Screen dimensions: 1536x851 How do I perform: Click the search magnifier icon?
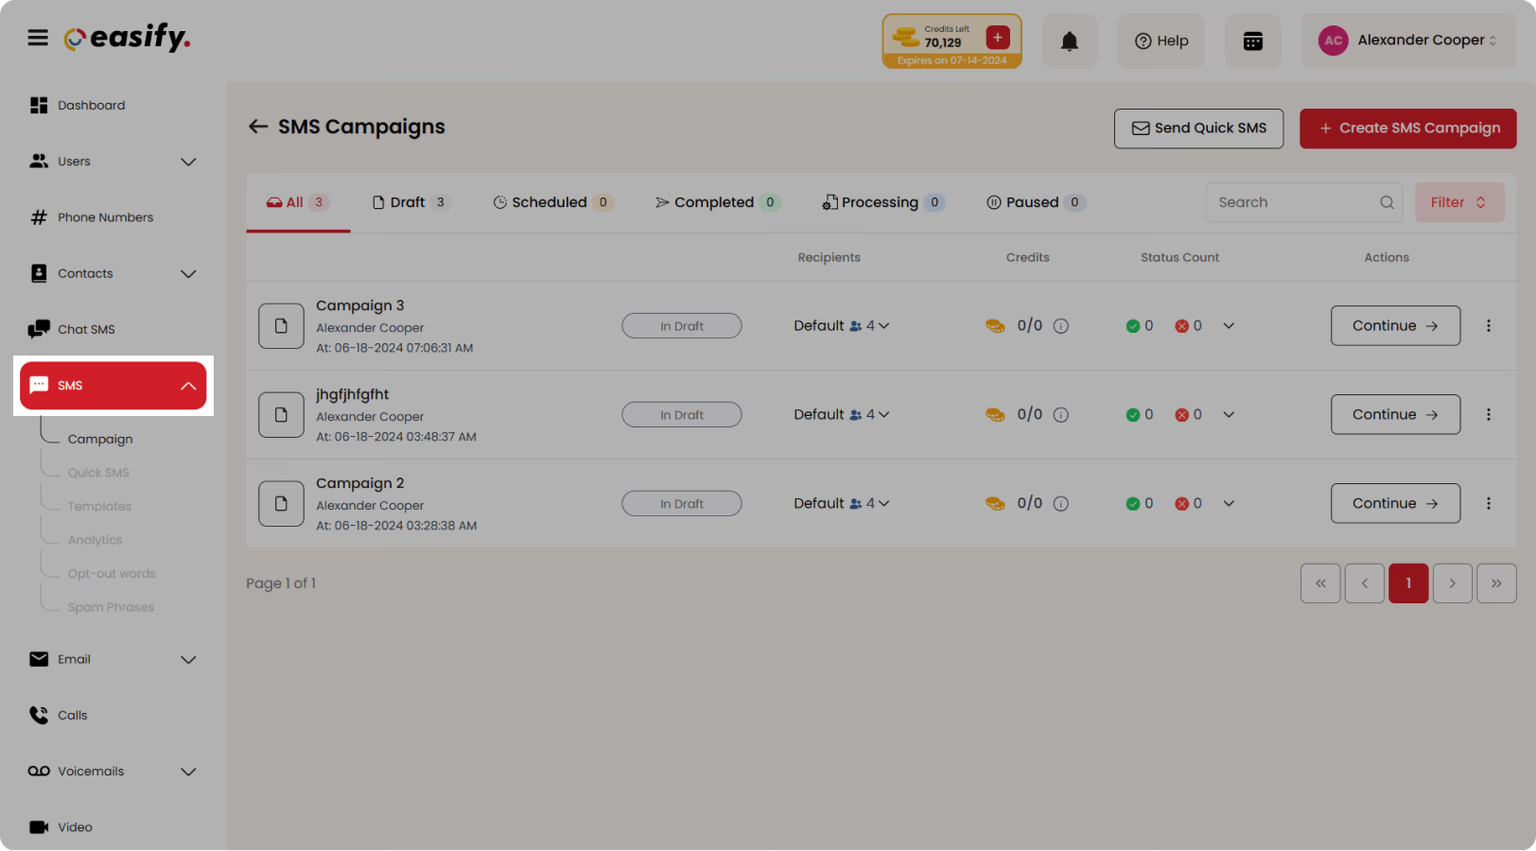[1386, 202]
